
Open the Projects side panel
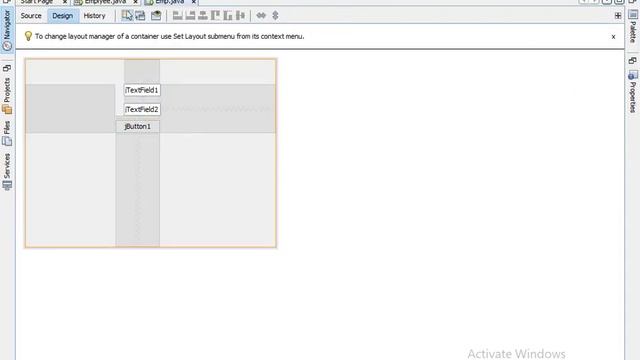click(x=7, y=96)
